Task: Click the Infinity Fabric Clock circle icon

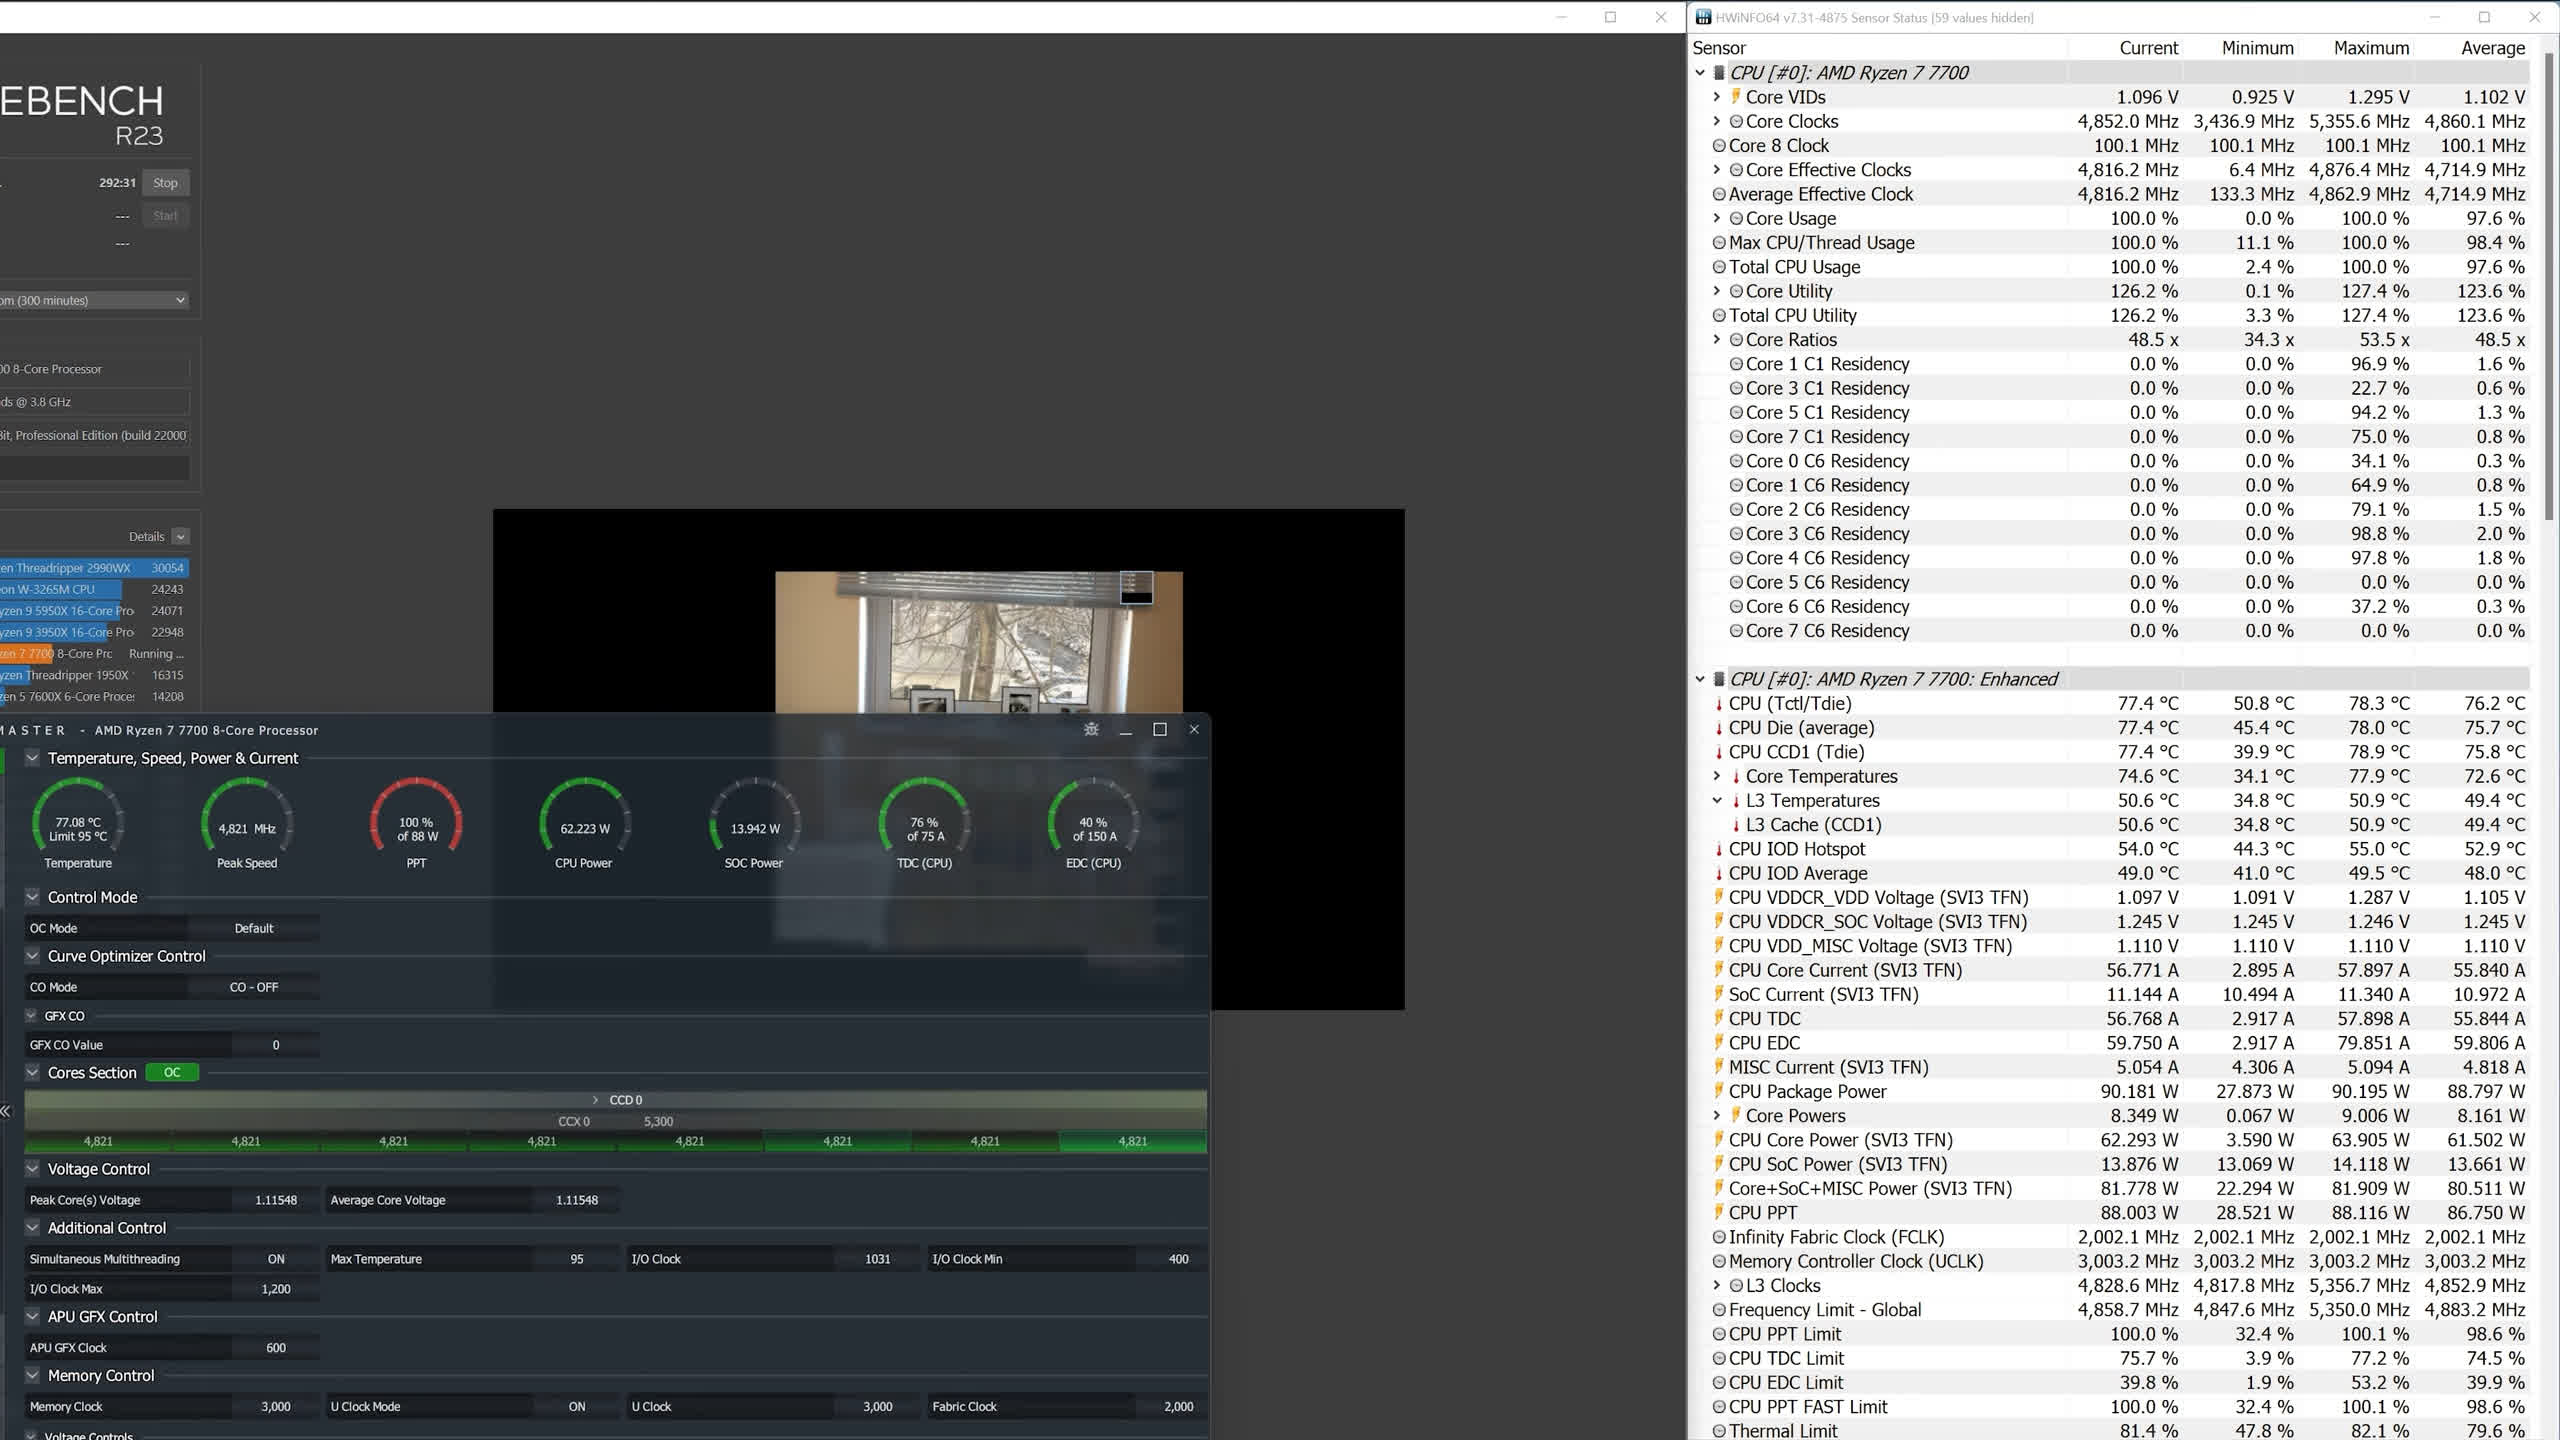Action: [1719, 1237]
